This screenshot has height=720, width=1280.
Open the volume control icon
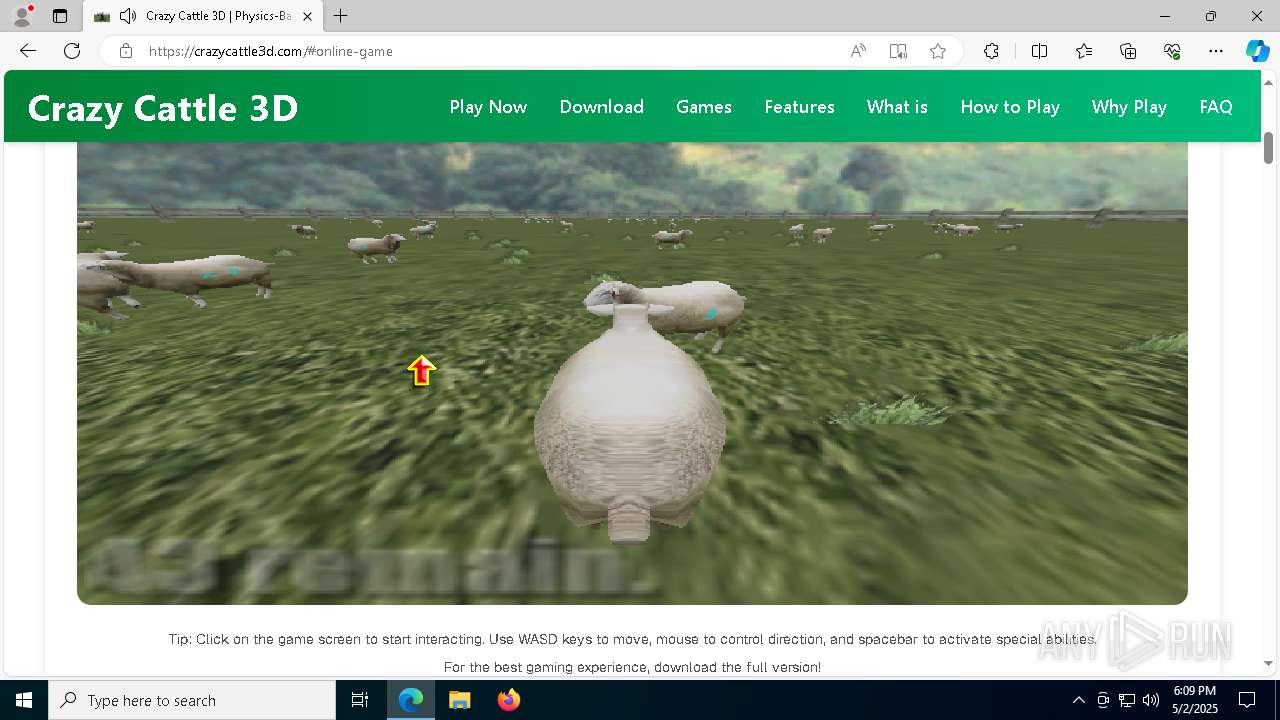click(1151, 700)
